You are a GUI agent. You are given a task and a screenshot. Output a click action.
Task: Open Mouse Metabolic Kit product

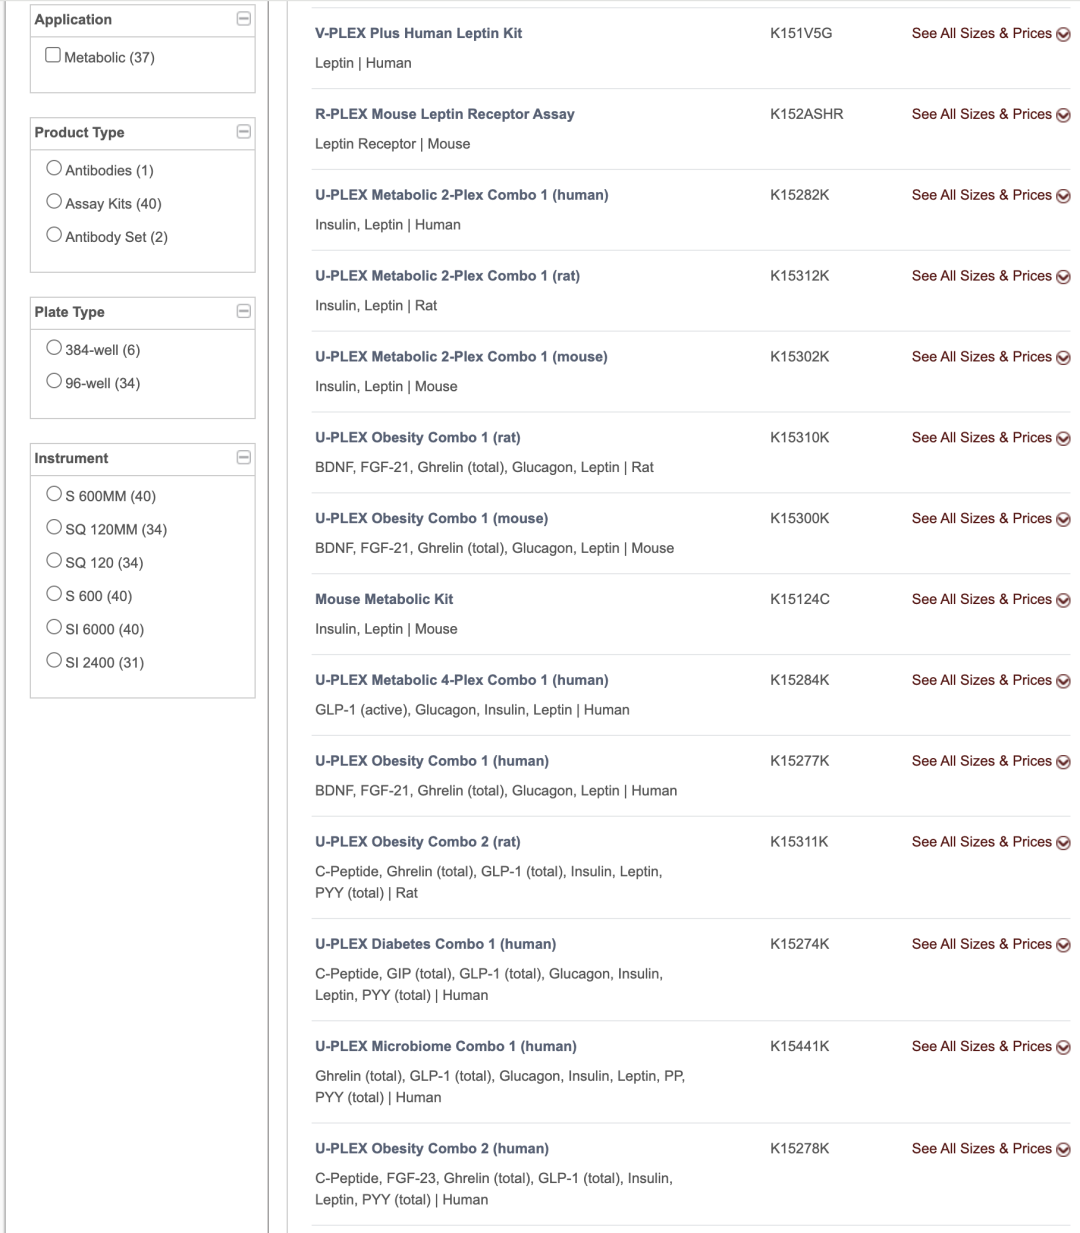(x=384, y=599)
